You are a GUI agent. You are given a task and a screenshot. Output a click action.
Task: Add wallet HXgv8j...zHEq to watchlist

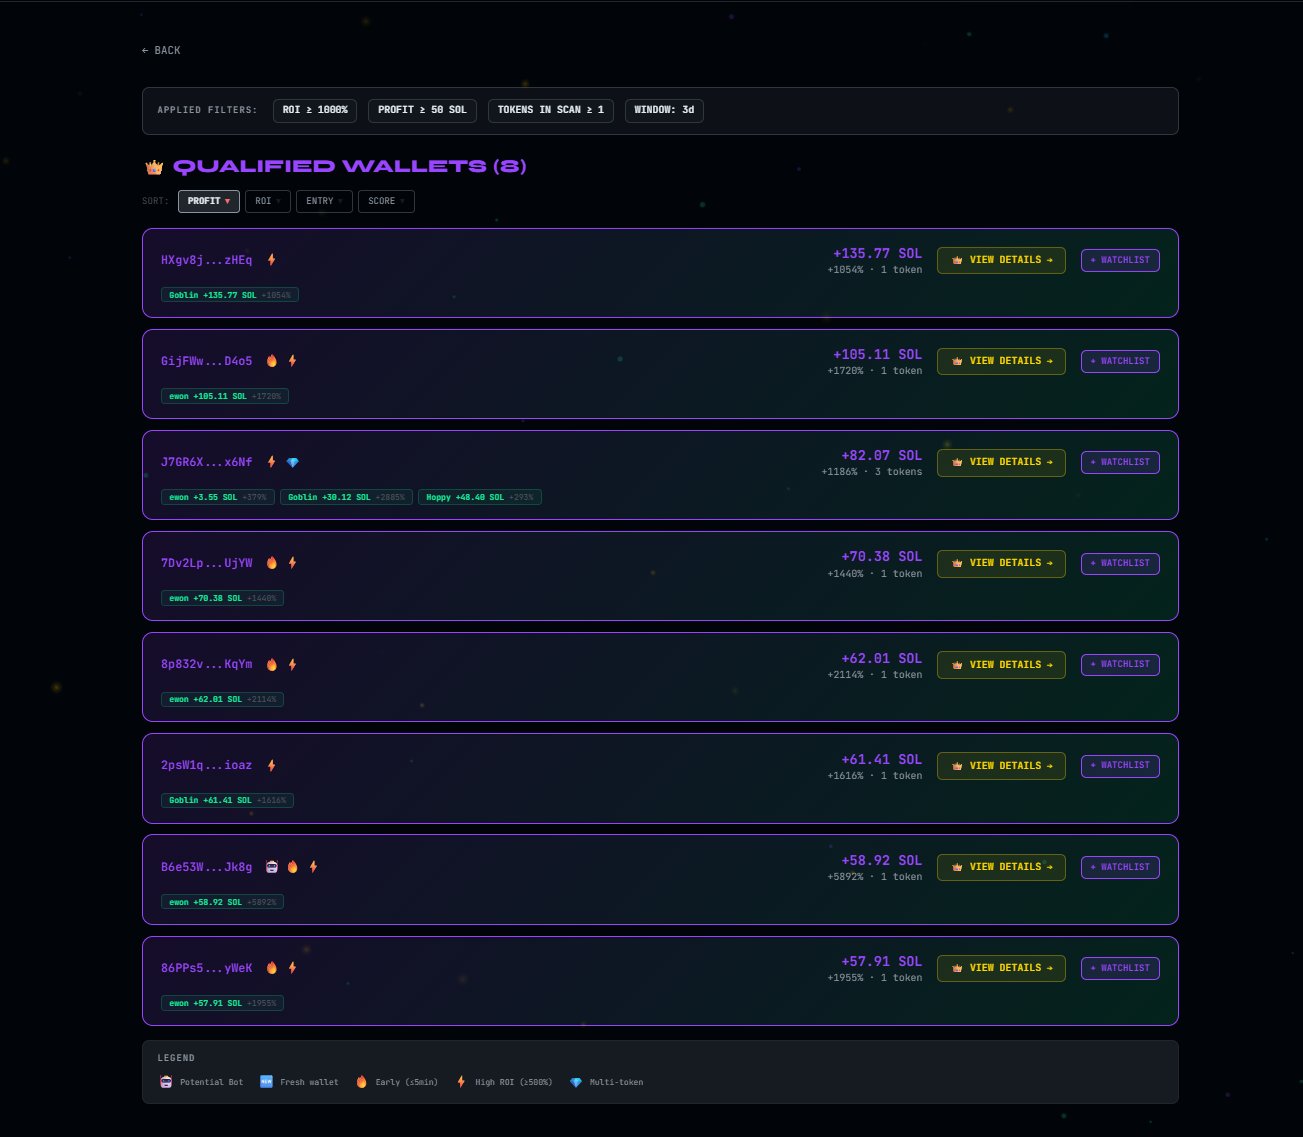click(x=1120, y=260)
